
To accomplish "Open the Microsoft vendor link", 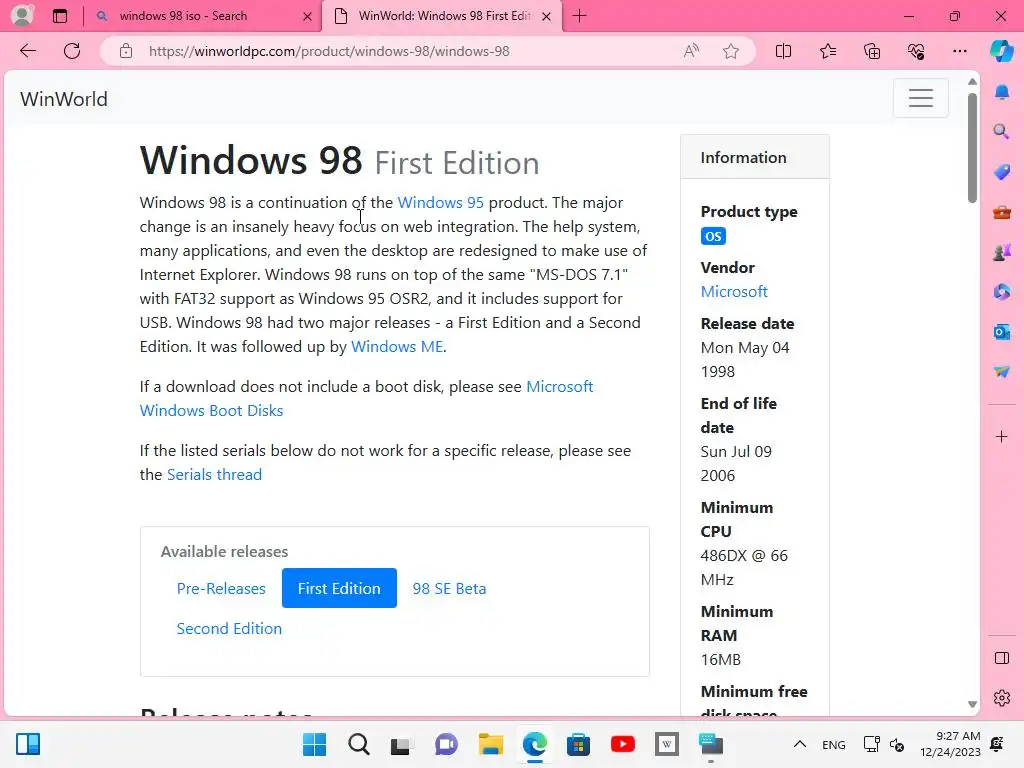I will coord(734,292).
